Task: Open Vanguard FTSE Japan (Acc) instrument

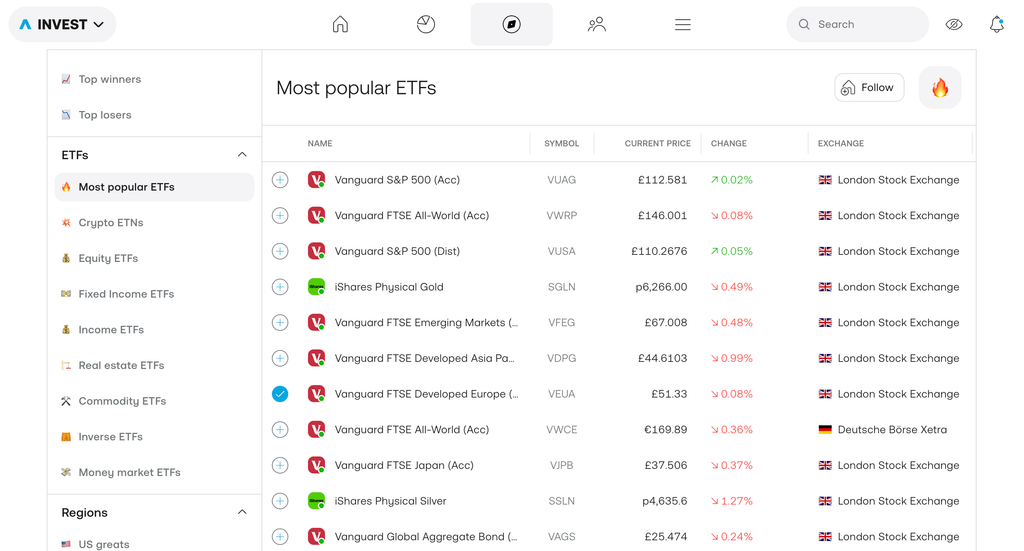Action: tap(404, 465)
